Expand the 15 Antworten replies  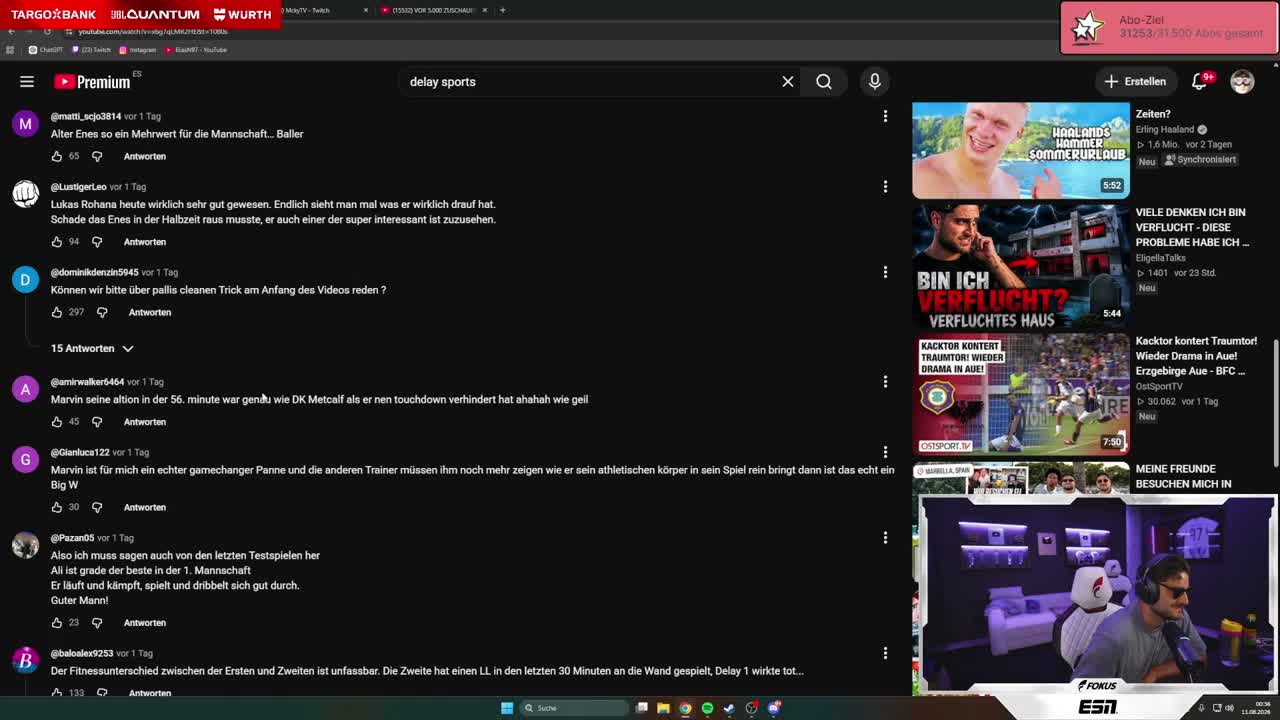tap(92, 348)
